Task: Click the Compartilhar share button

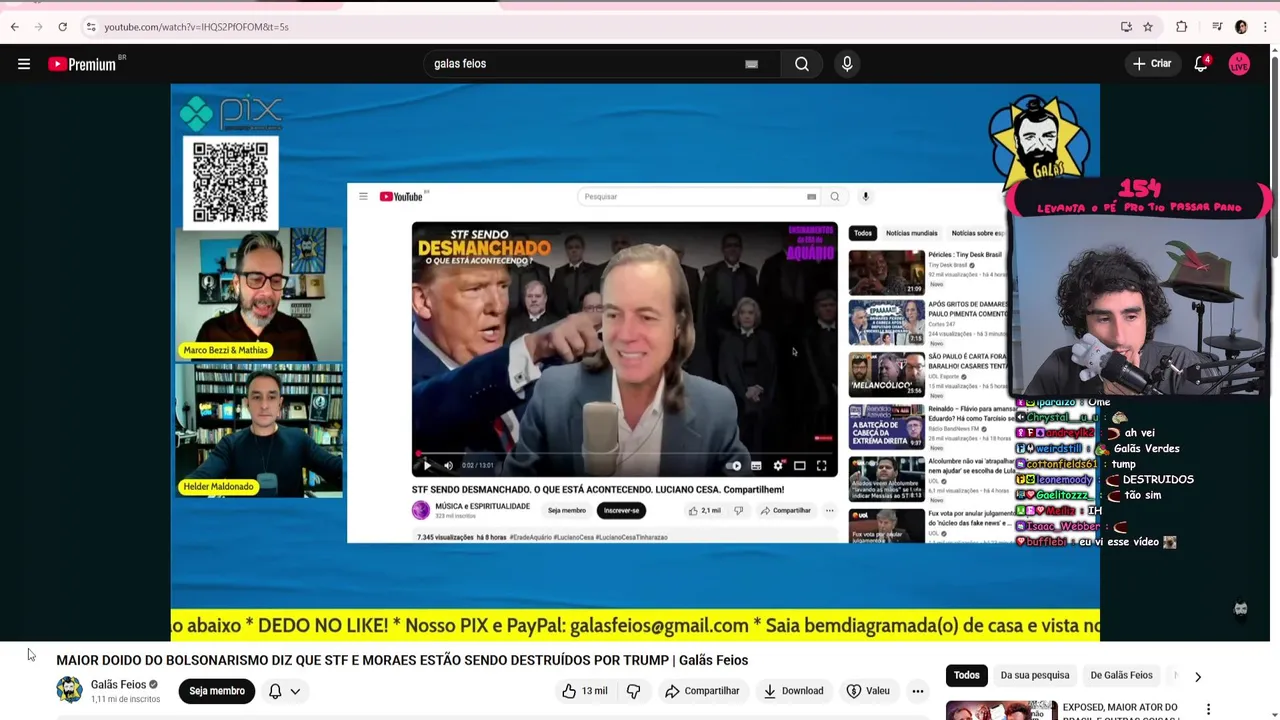Action: (702, 691)
